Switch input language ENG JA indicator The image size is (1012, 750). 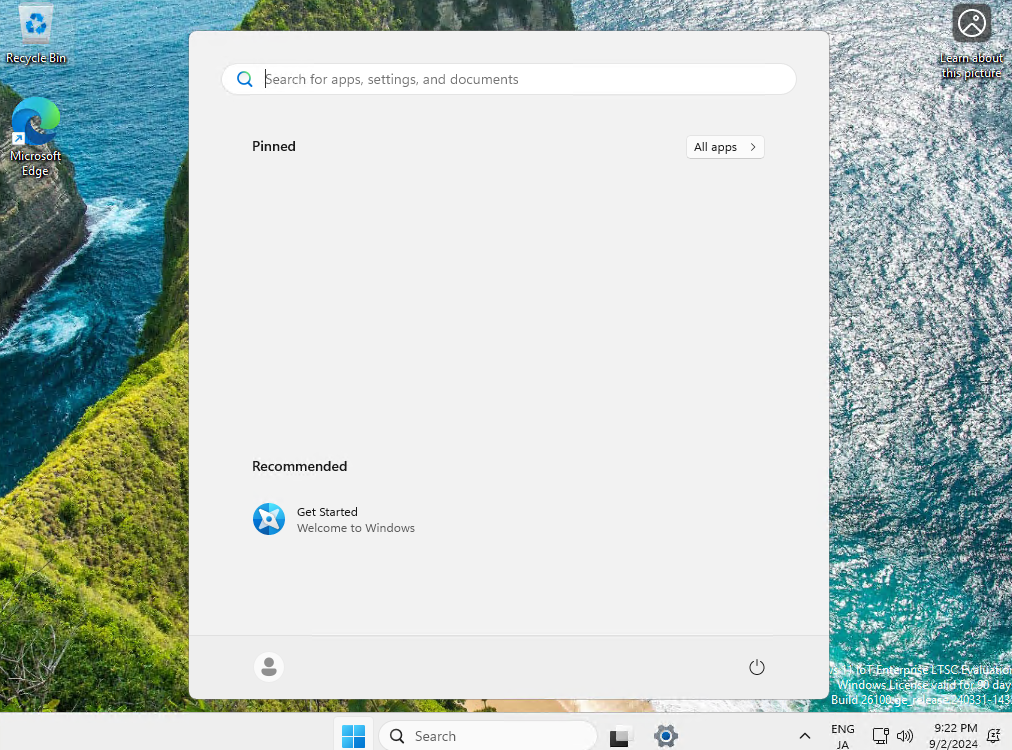842,736
